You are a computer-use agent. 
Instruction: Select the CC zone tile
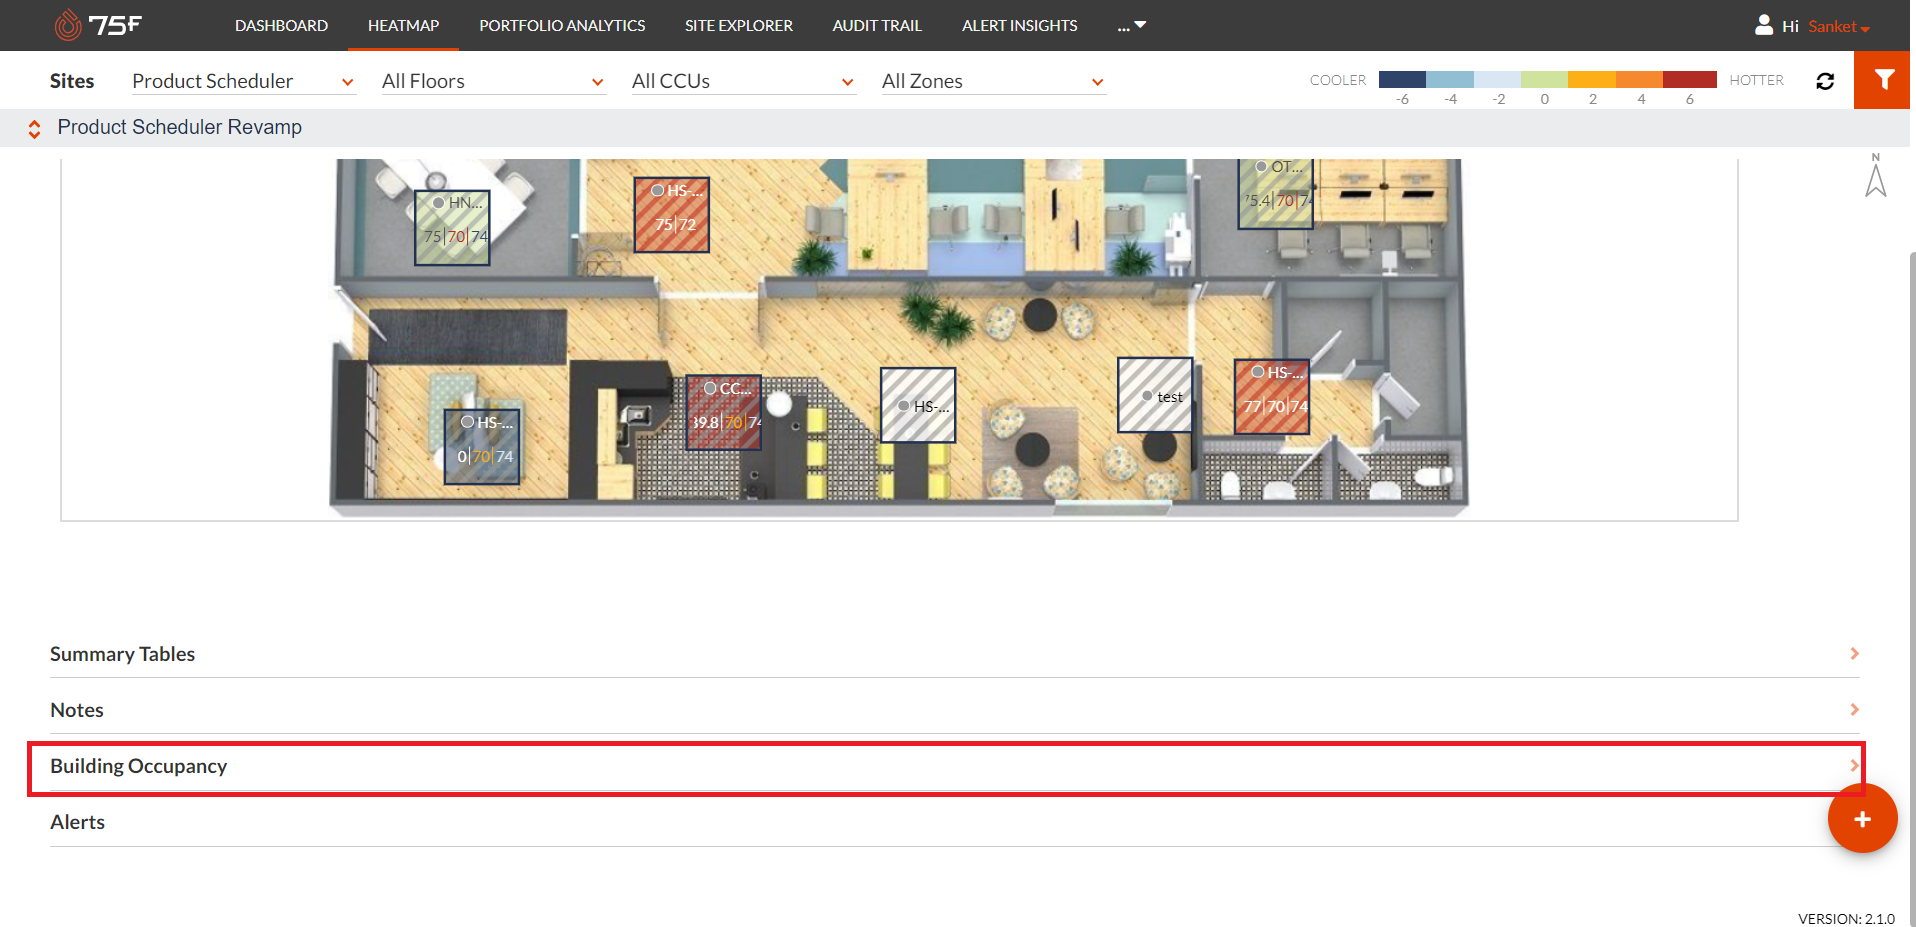tap(724, 413)
